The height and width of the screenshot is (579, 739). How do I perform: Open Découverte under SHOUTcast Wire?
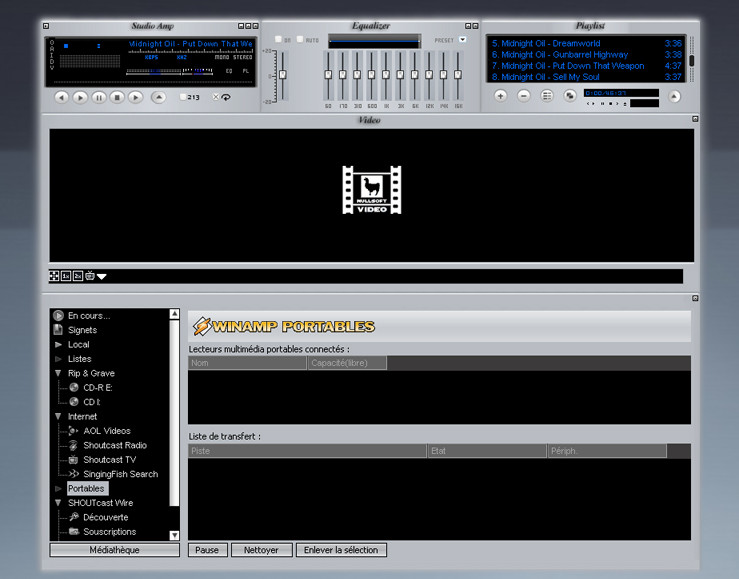106,517
